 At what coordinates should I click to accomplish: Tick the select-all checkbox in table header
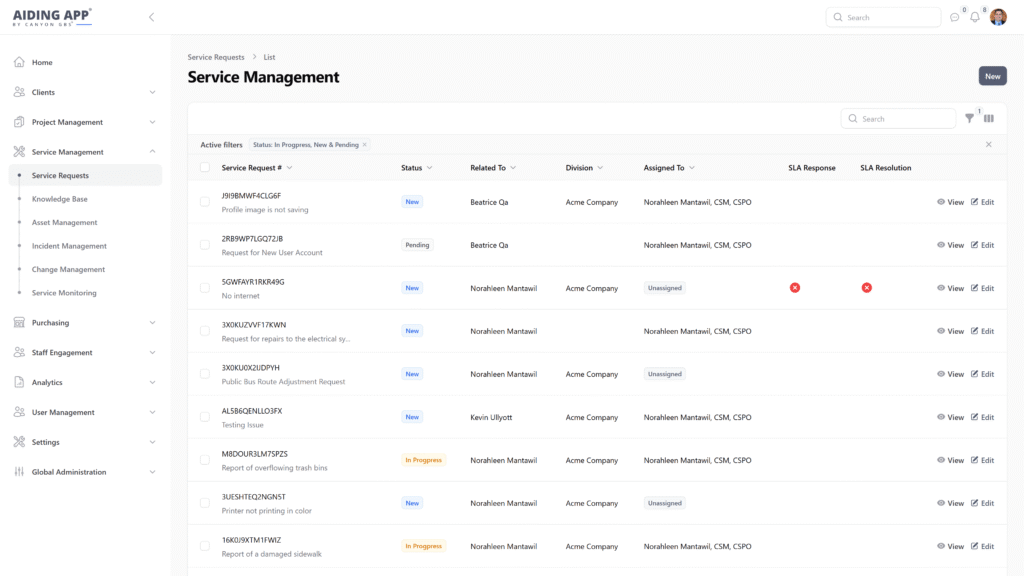[205, 168]
